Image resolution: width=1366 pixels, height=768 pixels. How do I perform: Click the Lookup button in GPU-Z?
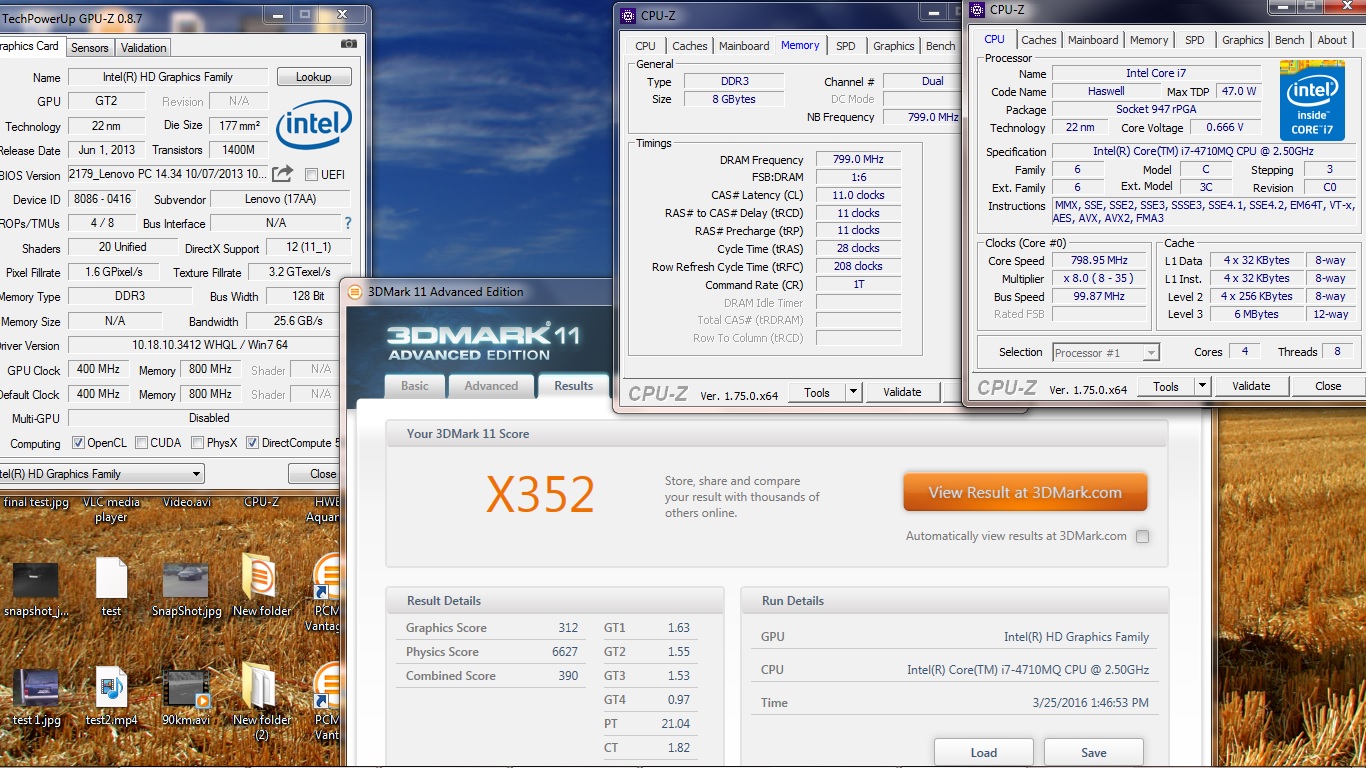(x=313, y=77)
